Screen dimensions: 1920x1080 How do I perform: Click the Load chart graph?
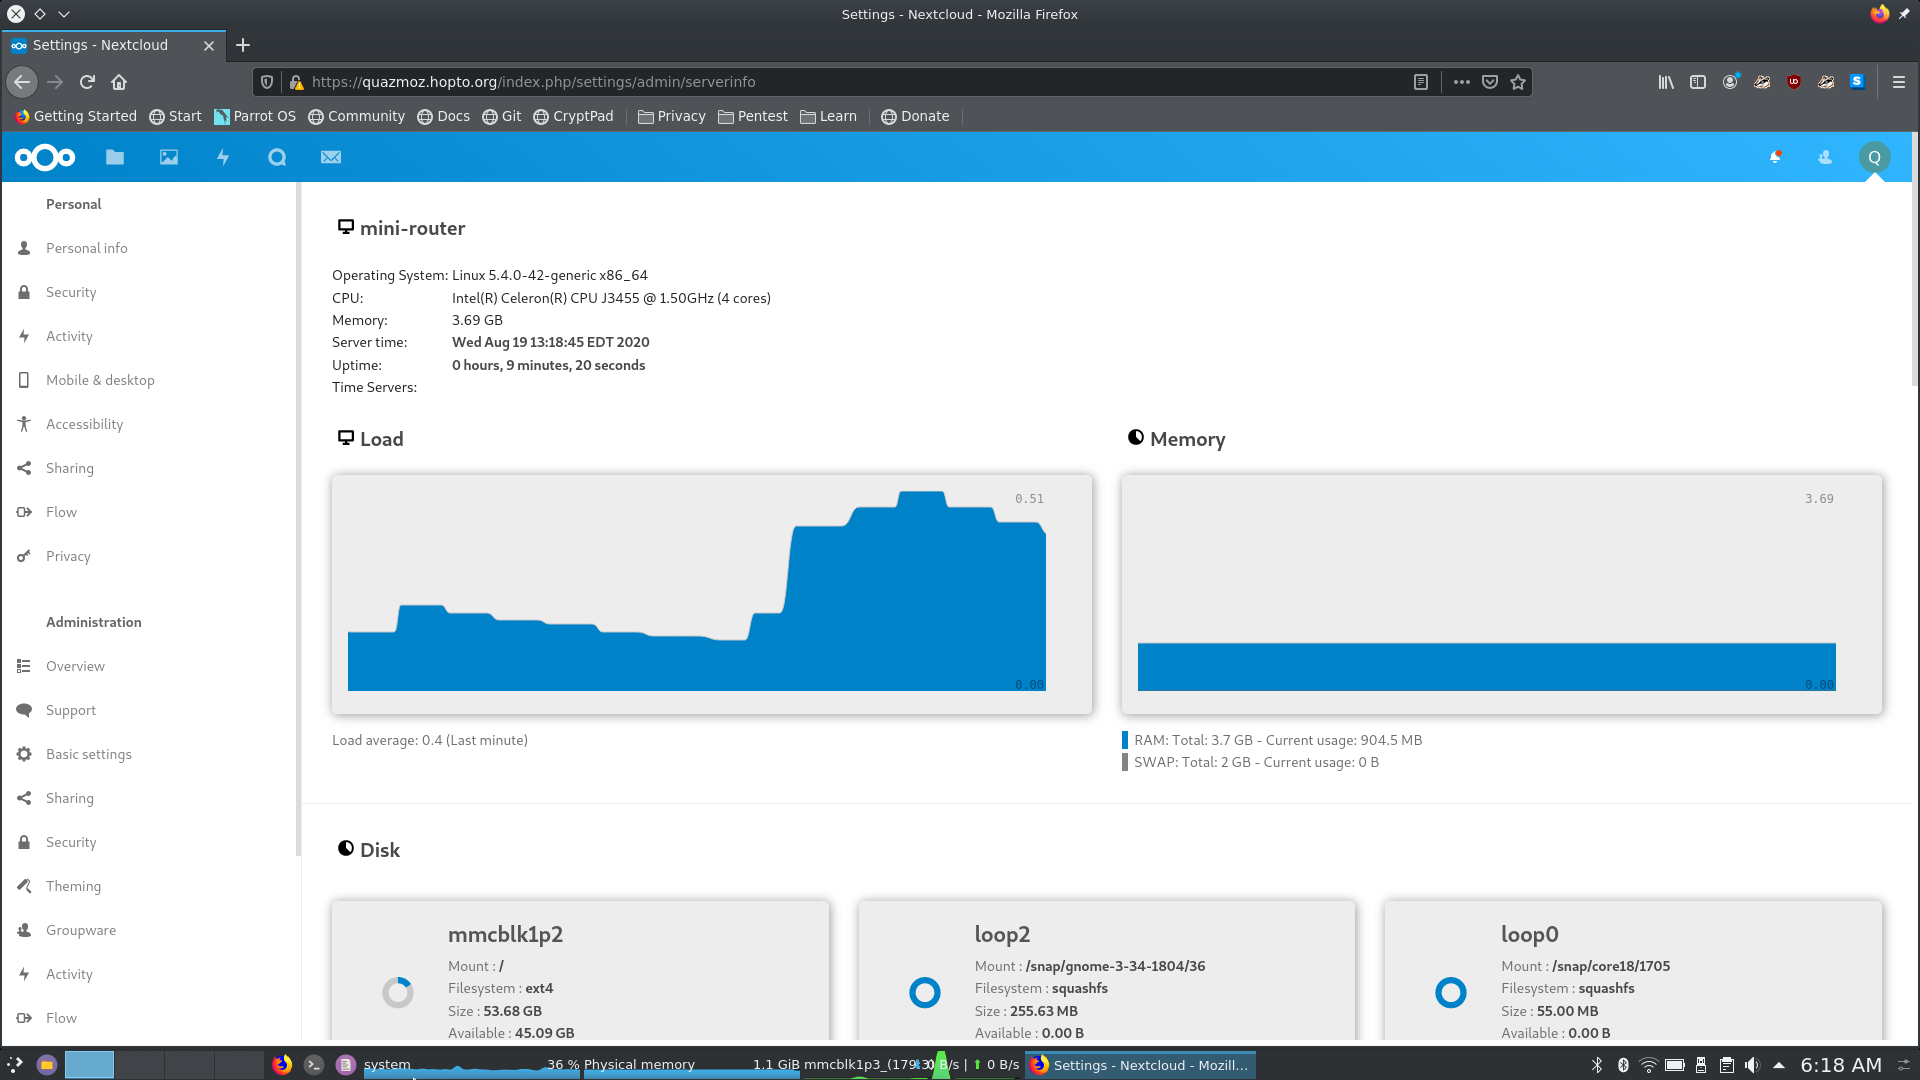[x=712, y=594]
